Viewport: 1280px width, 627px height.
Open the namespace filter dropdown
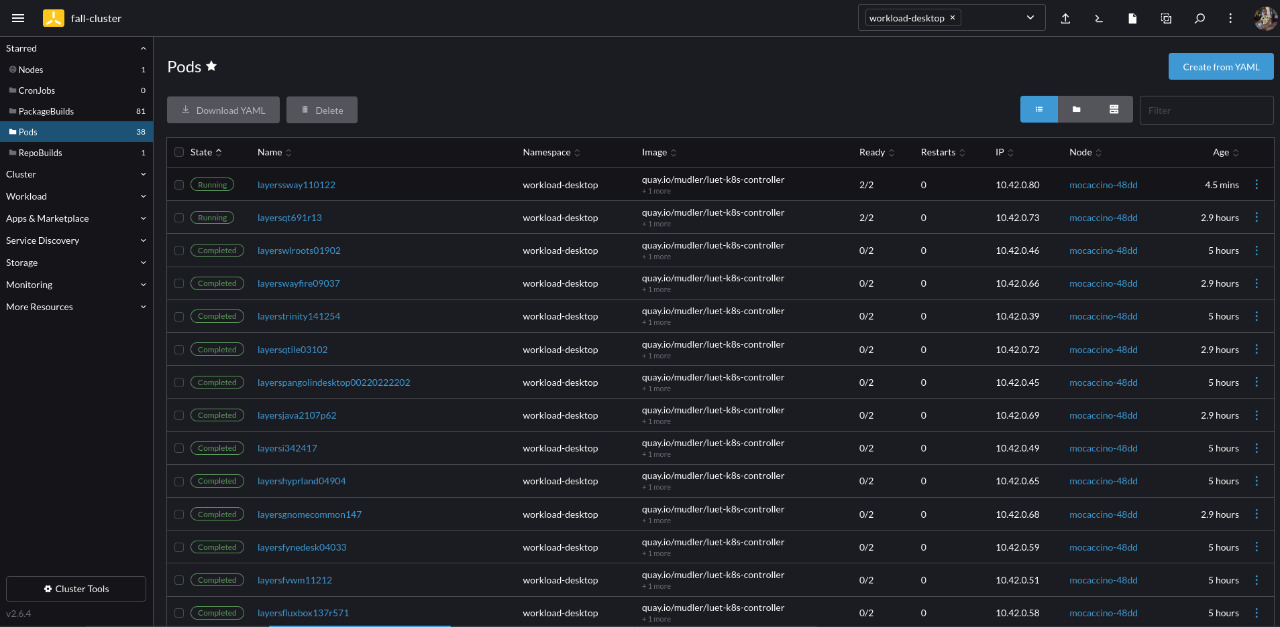coord(1030,18)
